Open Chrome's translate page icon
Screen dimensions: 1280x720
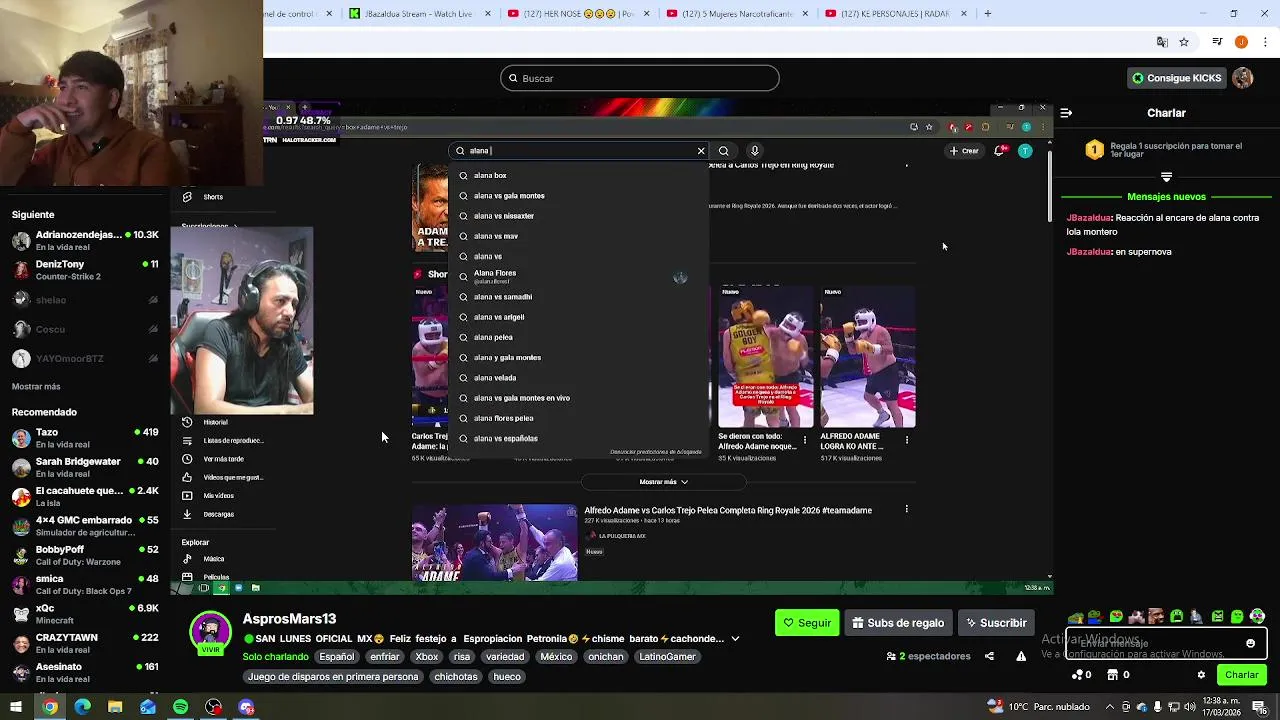[x=1162, y=42]
